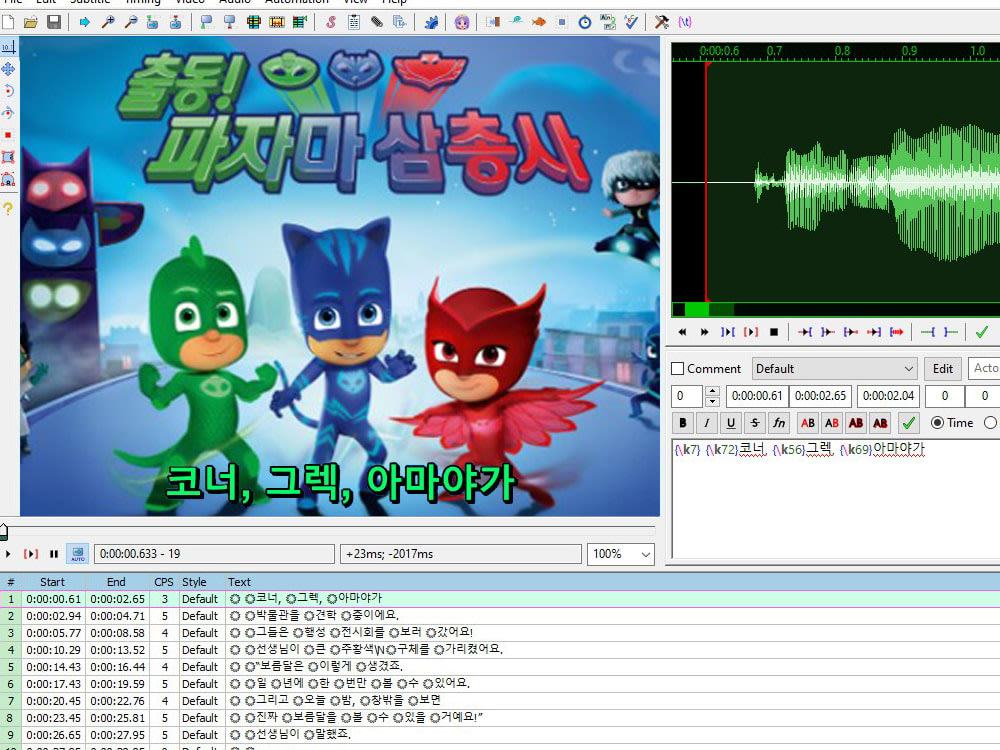Set outline color with third AB button
This screenshot has height=750, width=1000.
(x=857, y=423)
